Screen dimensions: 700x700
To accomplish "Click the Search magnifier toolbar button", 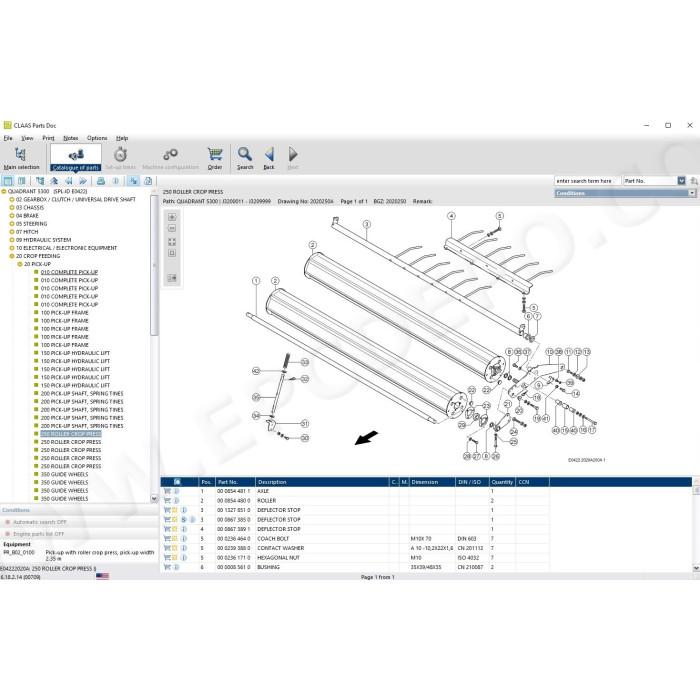I will (245, 159).
